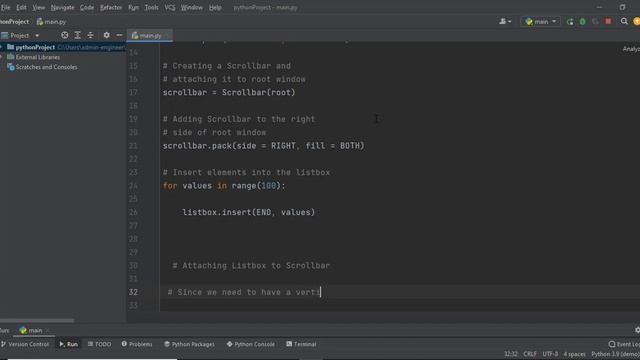
Task: Open the Help menu
Action: 215,7
